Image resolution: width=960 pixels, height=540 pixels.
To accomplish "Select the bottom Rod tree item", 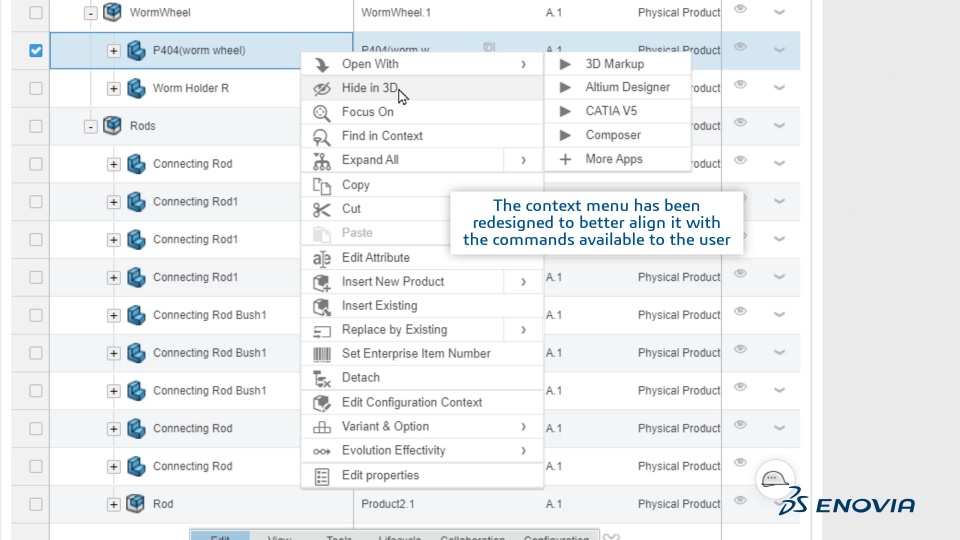I will coord(162,504).
